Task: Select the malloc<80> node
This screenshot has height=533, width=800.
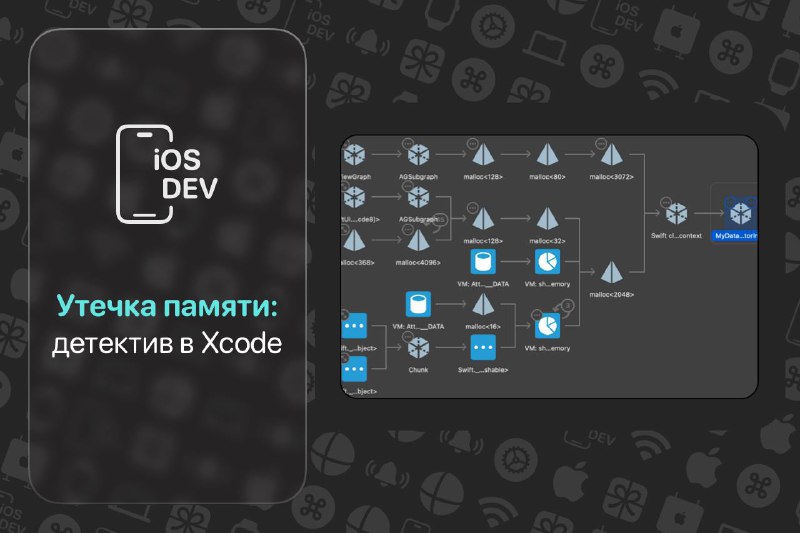Action: pos(547,154)
